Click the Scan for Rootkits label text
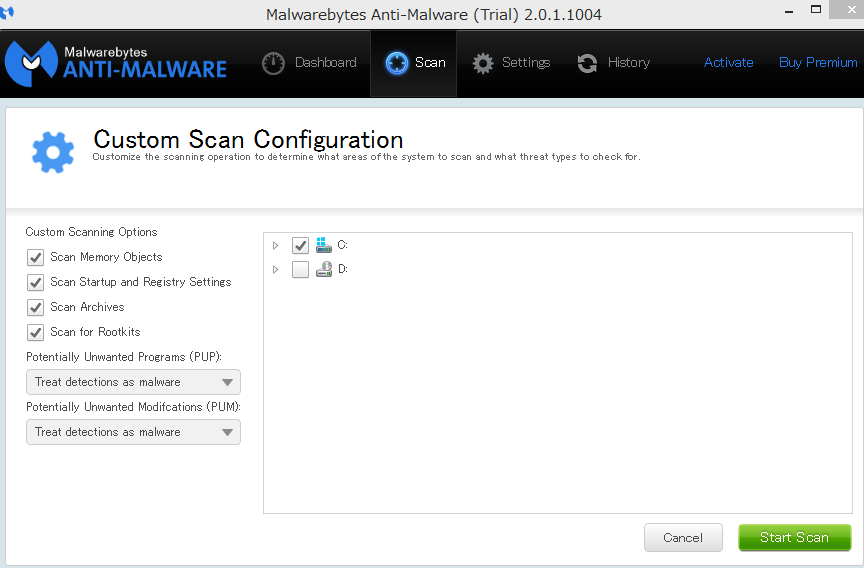The image size is (864, 568). pos(95,332)
